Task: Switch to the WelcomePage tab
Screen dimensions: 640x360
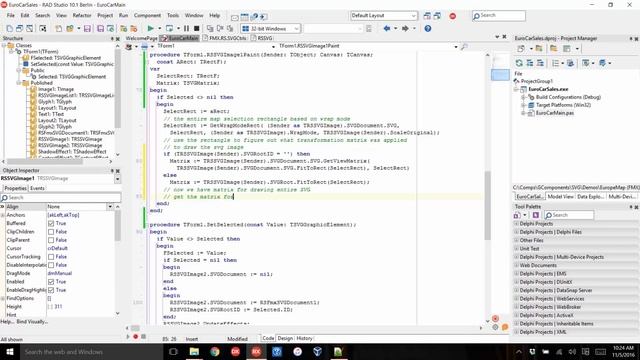Action: pos(141,38)
